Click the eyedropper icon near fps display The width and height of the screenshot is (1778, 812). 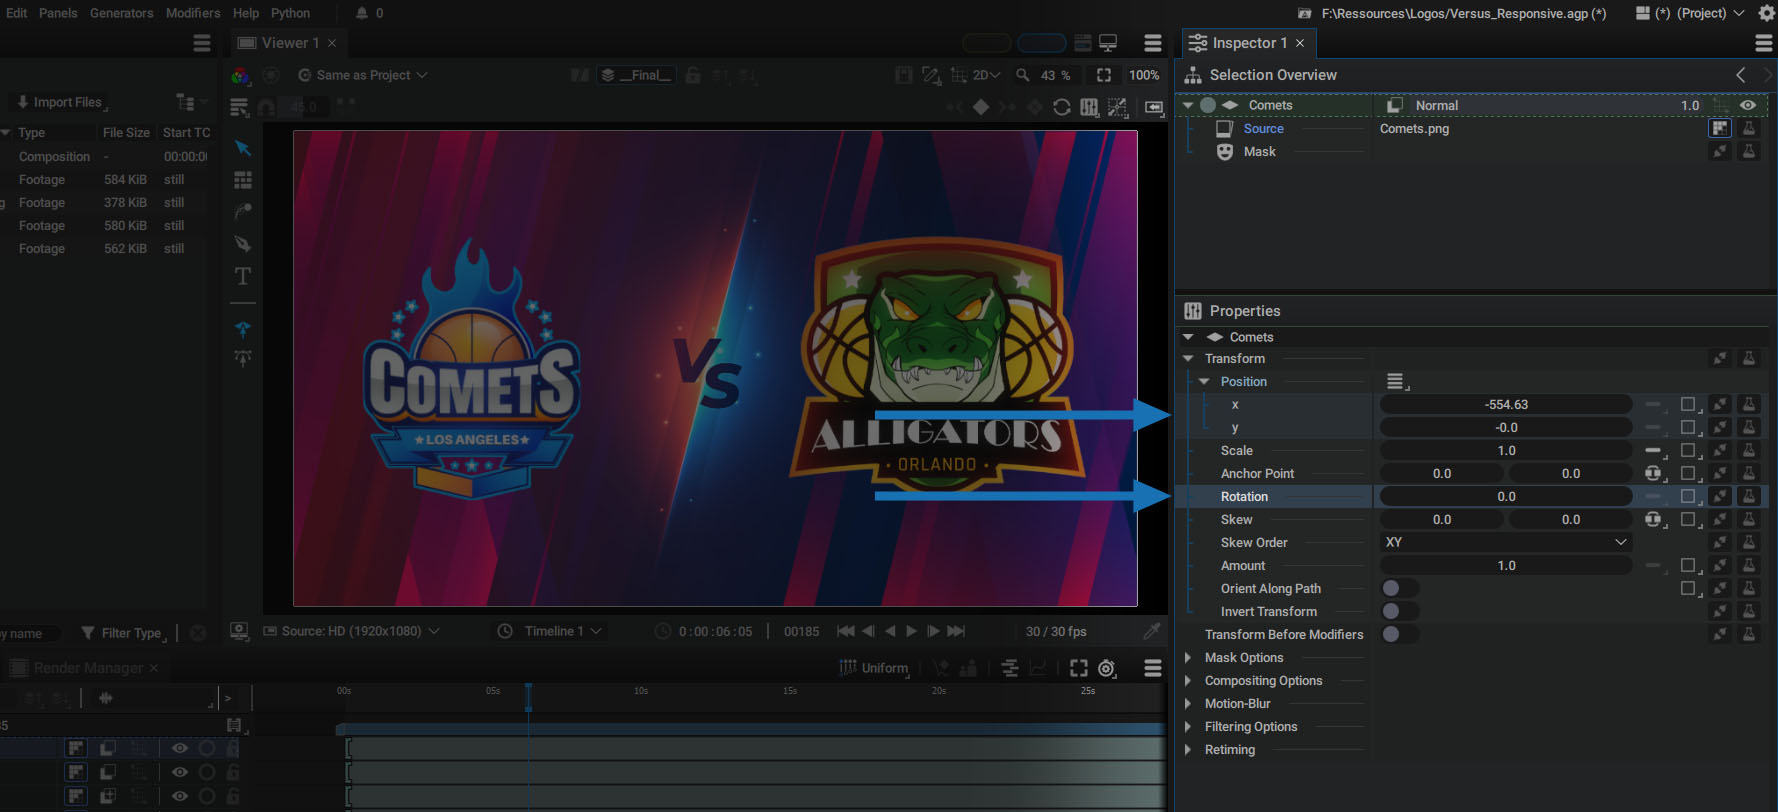(1152, 630)
